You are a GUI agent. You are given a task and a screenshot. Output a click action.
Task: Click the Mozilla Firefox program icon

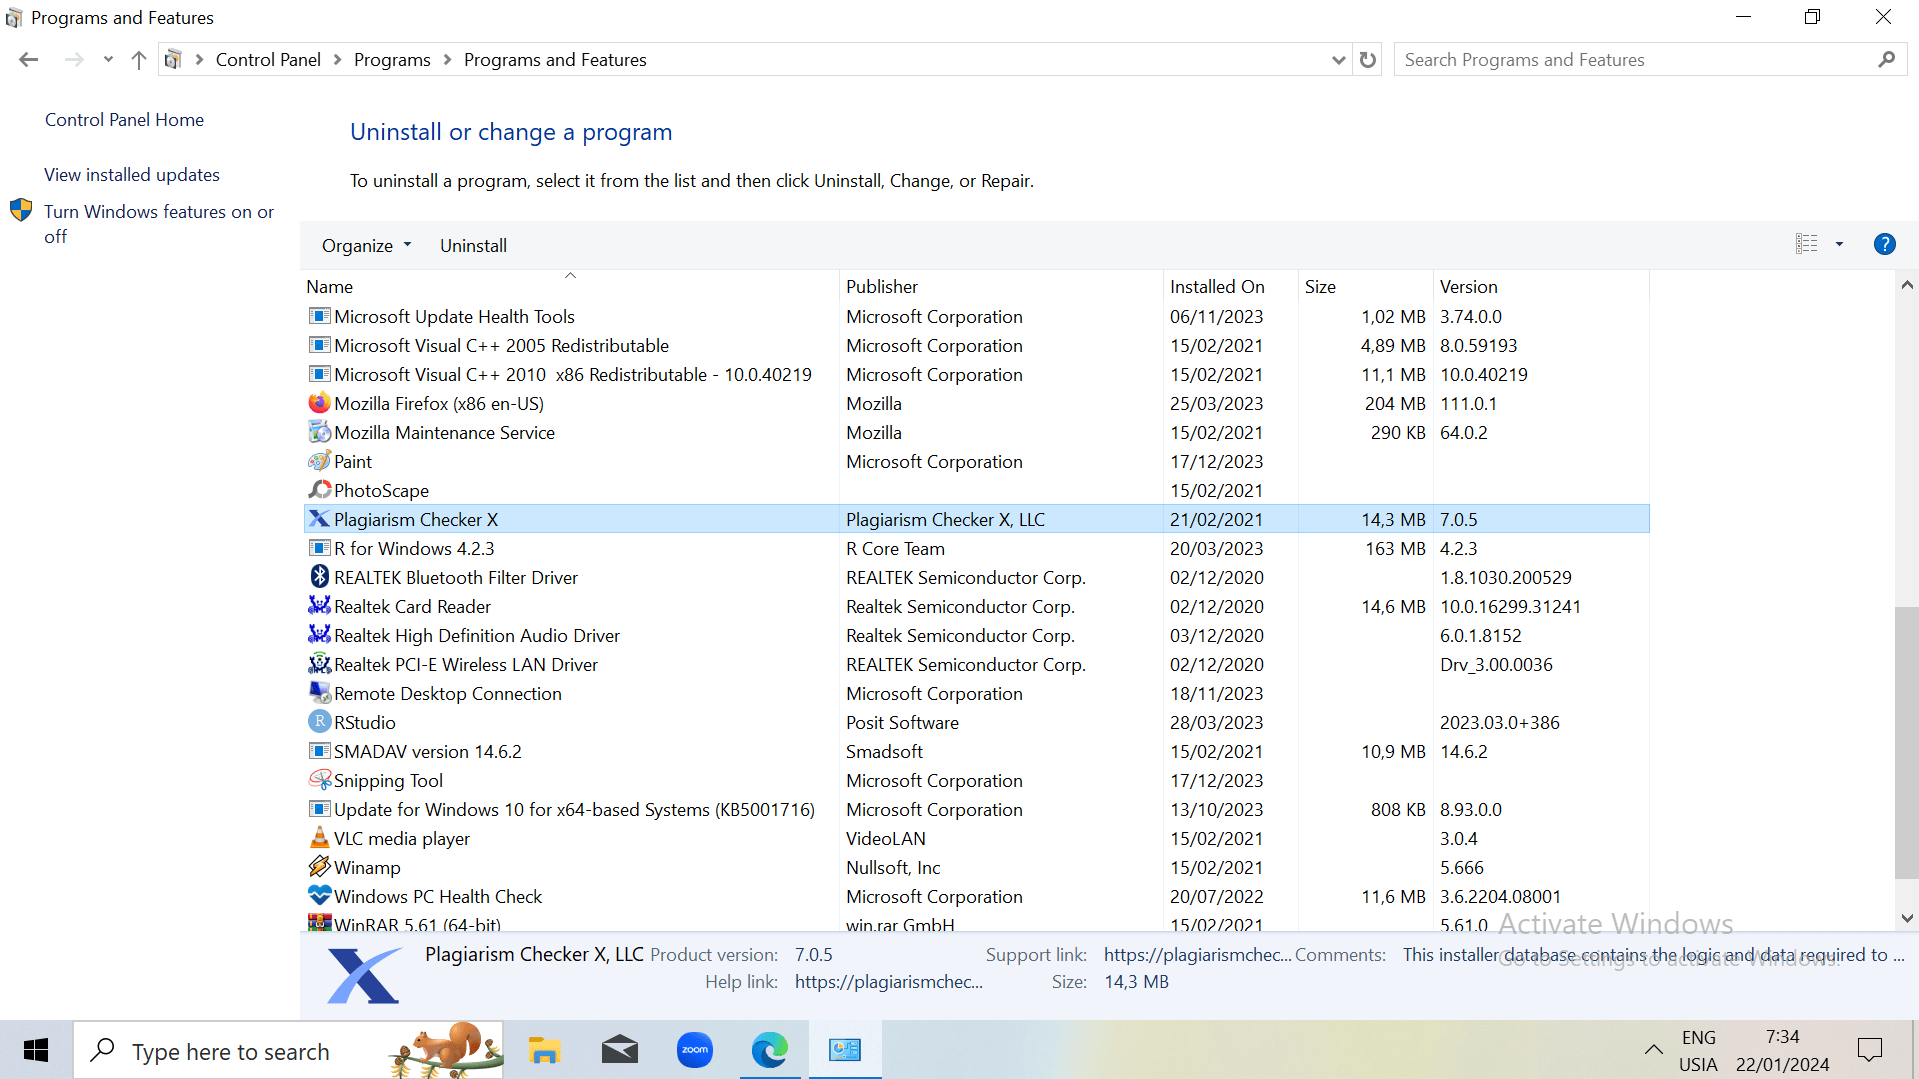[x=319, y=403]
